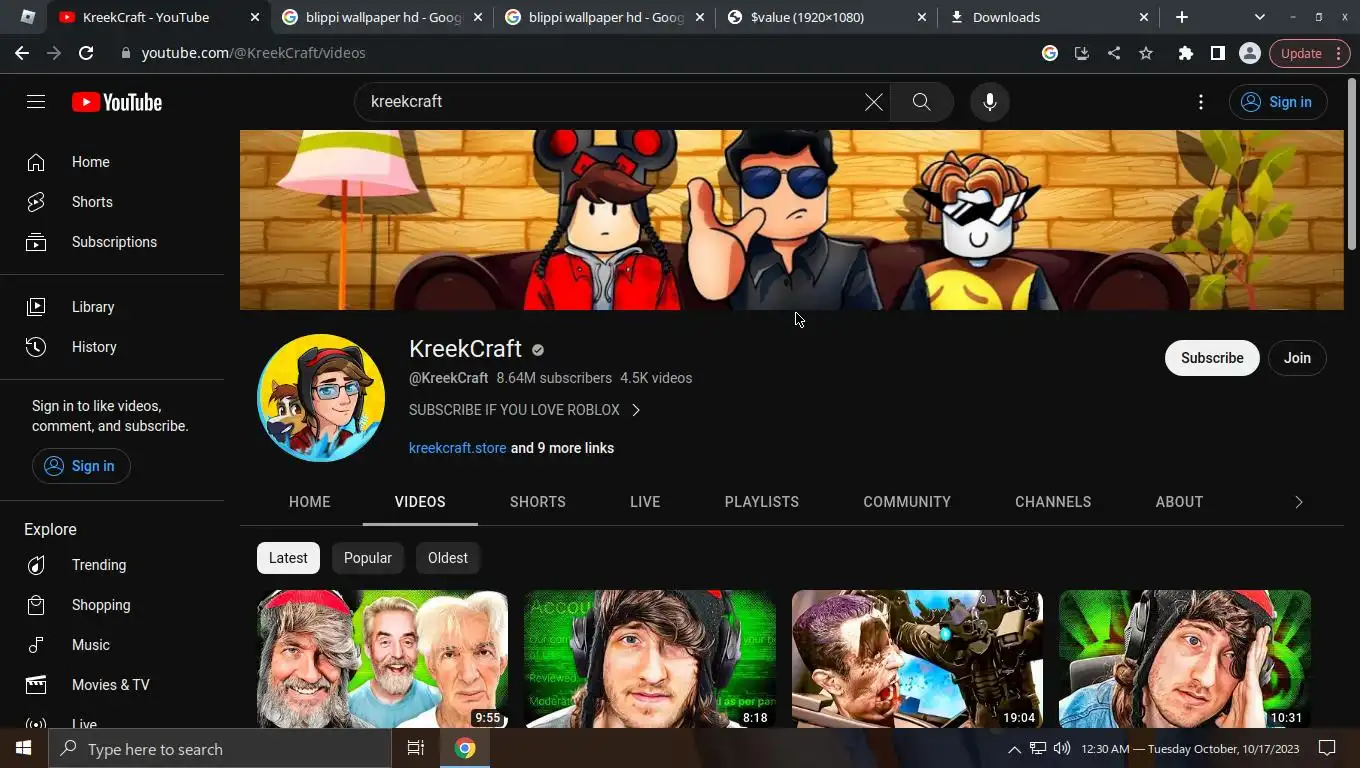
Task: Switch to the Downloads browser tab
Action: click(1050, 17)
